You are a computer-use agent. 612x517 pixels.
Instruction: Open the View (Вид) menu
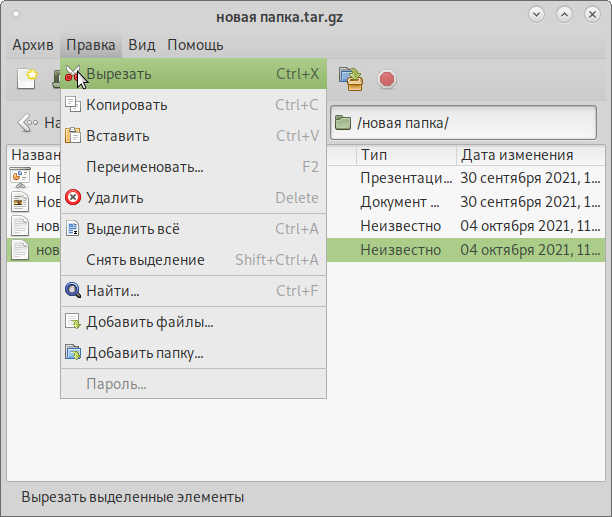142,45
